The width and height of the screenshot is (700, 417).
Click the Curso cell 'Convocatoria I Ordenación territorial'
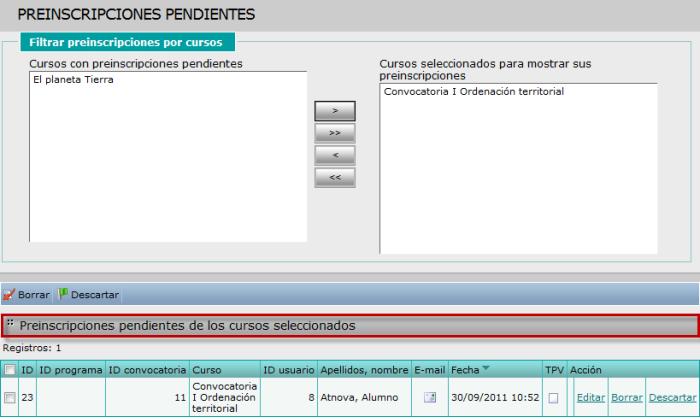tap(225, 397)
